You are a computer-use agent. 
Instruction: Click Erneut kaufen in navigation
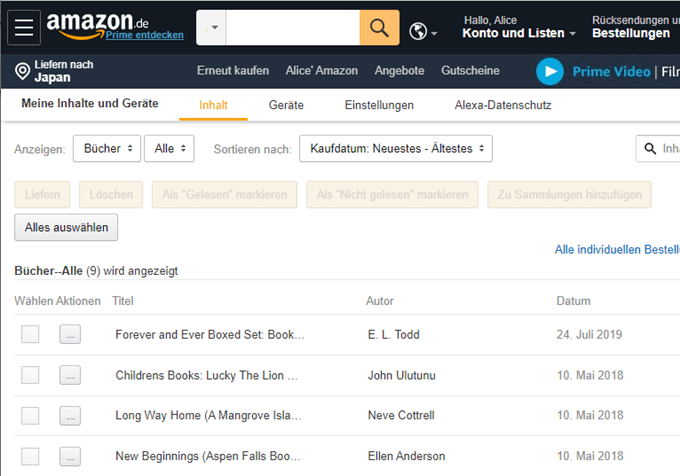(233, 70)
